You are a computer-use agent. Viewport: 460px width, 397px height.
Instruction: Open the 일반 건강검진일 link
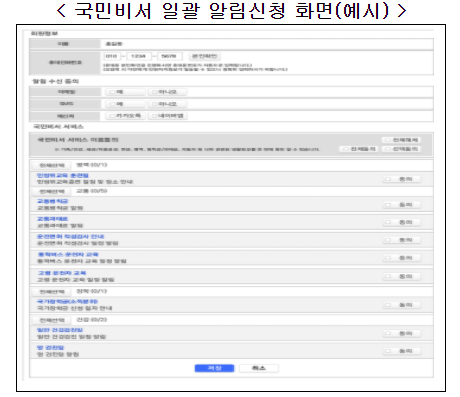coord(60,330)
